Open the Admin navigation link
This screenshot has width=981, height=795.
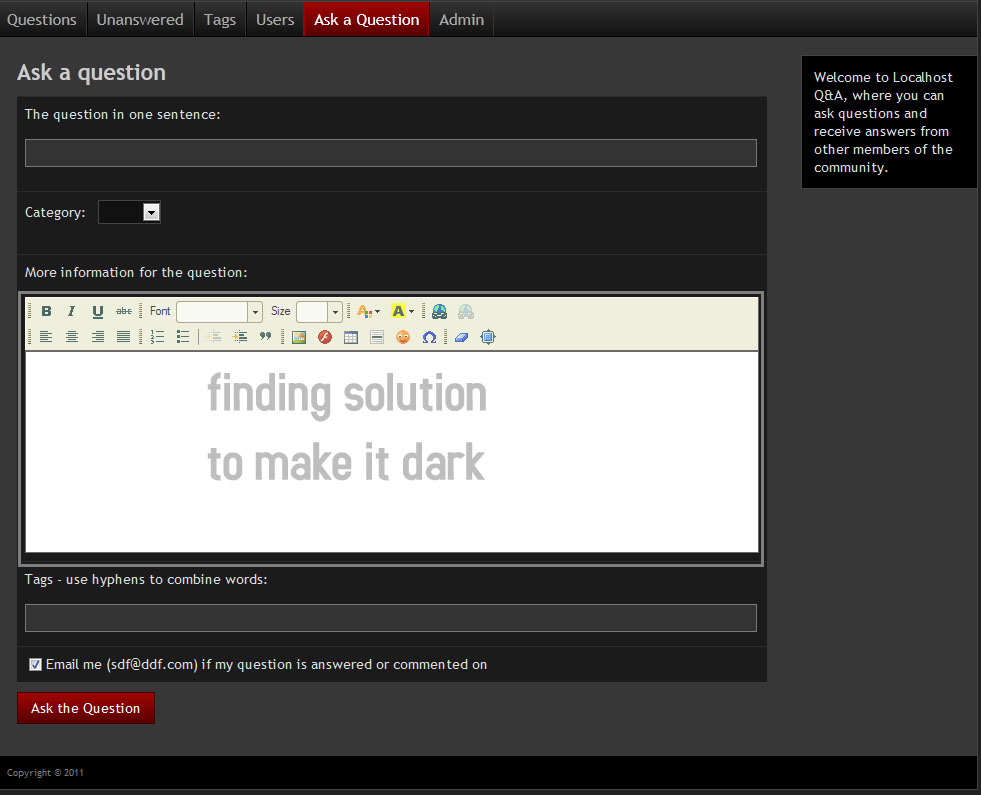tap(461, 19)
